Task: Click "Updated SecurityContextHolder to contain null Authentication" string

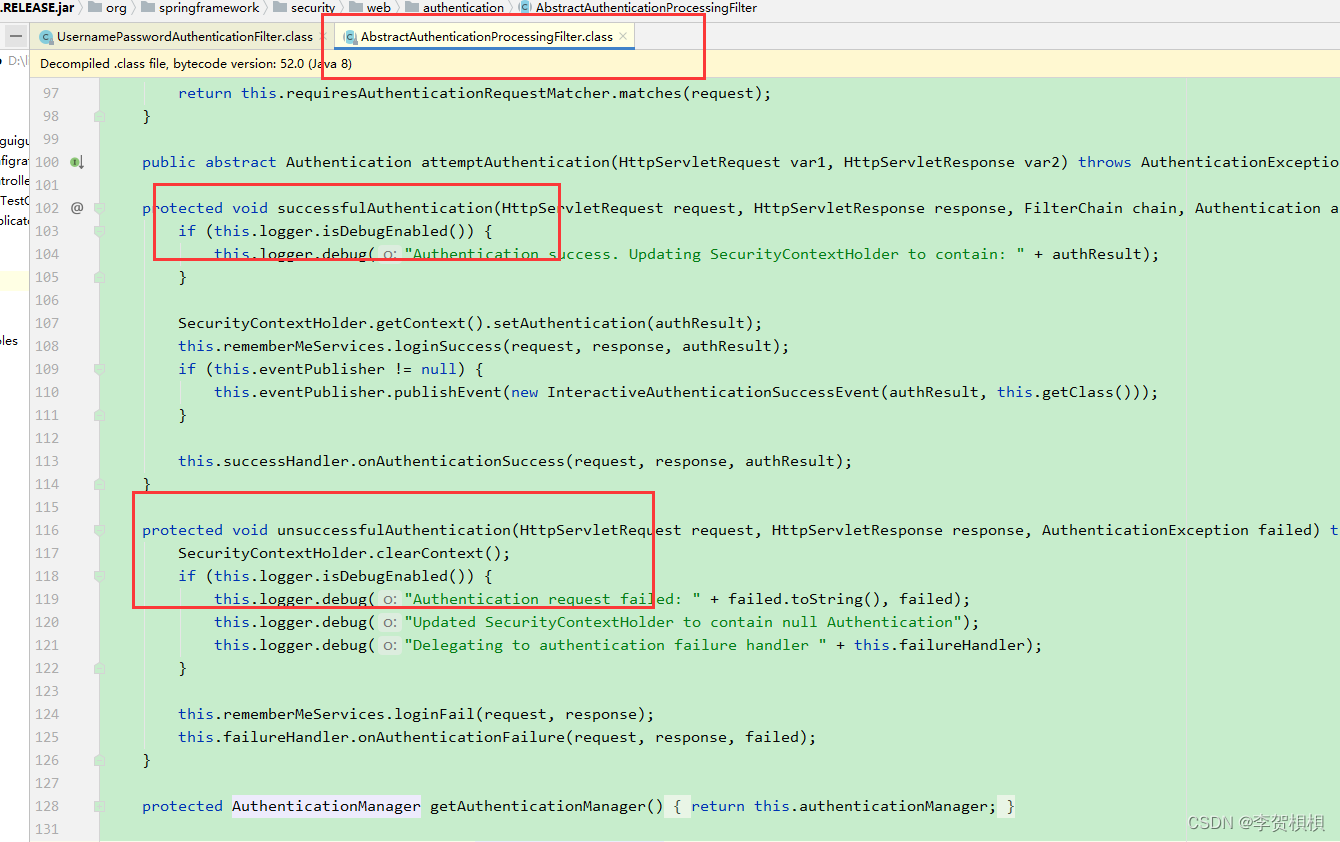Action: pos(682,622)
